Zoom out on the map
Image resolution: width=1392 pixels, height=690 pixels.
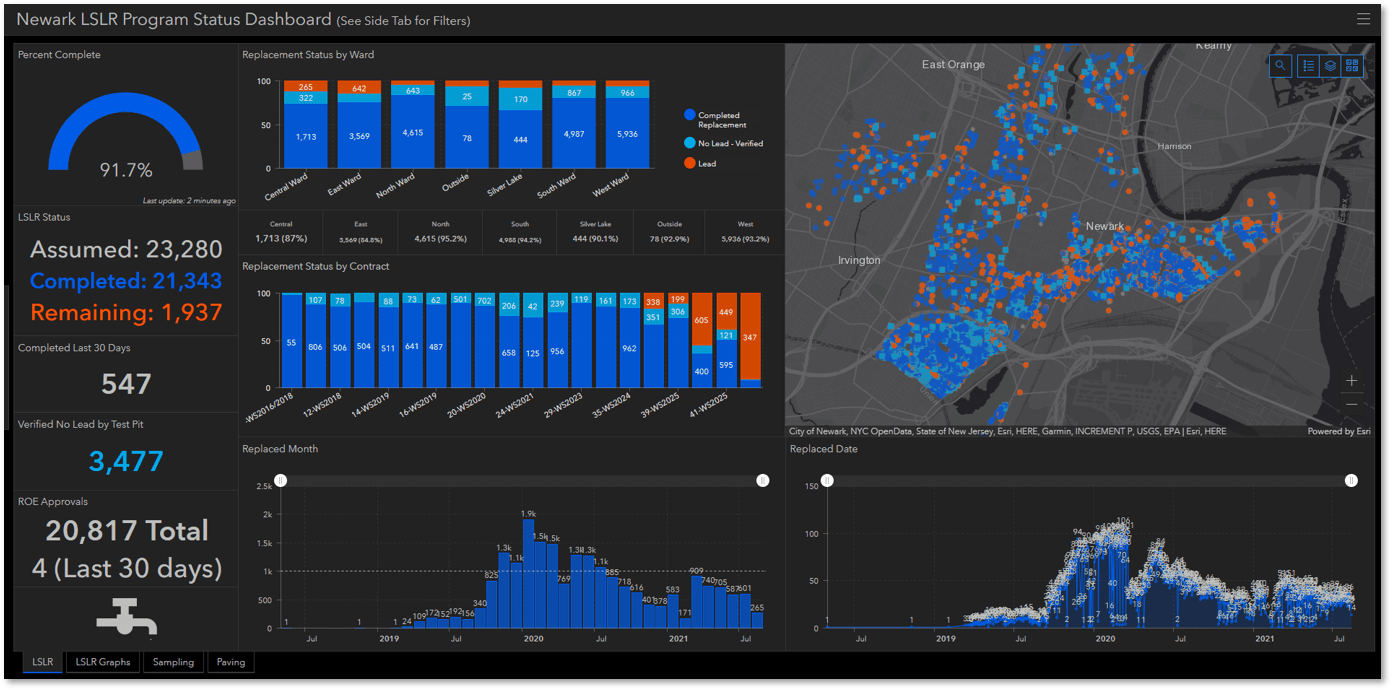tap(1351, 404)
